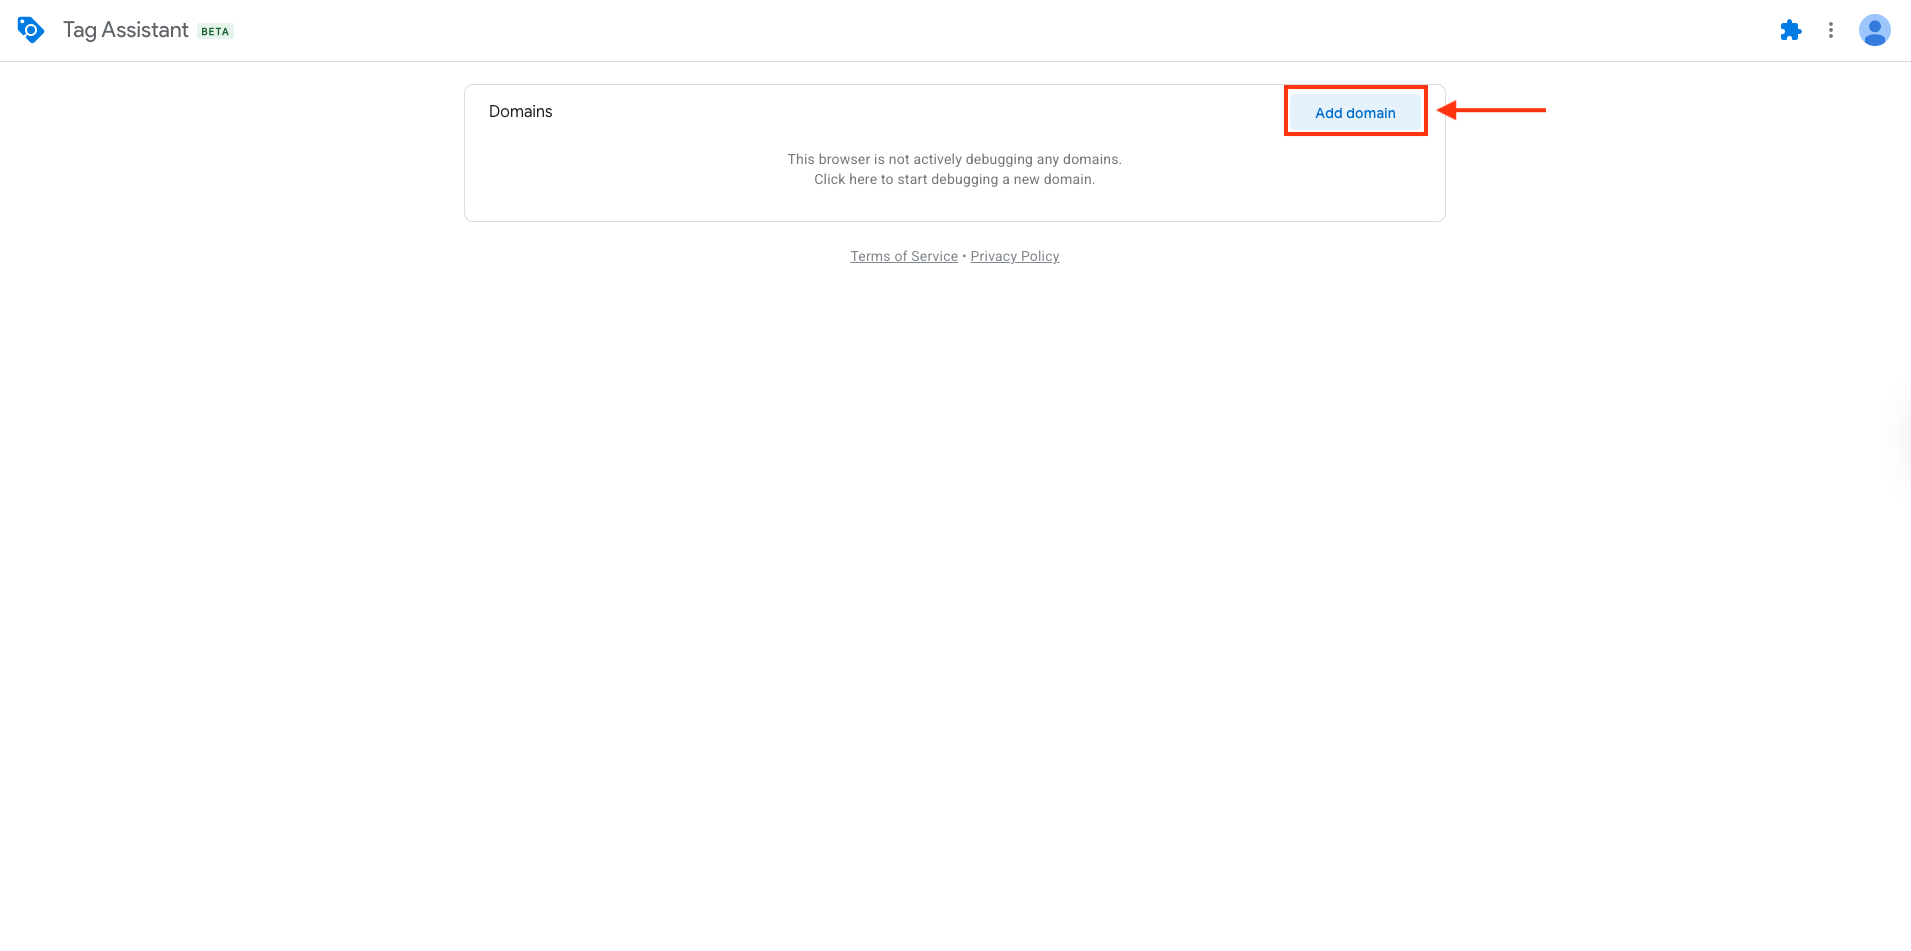
Task: Click the Tag Assistant title text
Action: (125, 29)
